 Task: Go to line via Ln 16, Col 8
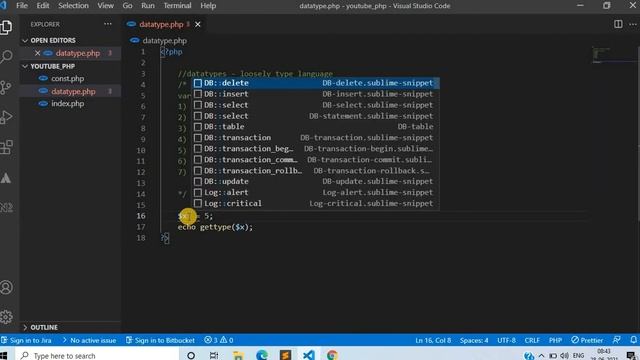[x=433, y=340]
